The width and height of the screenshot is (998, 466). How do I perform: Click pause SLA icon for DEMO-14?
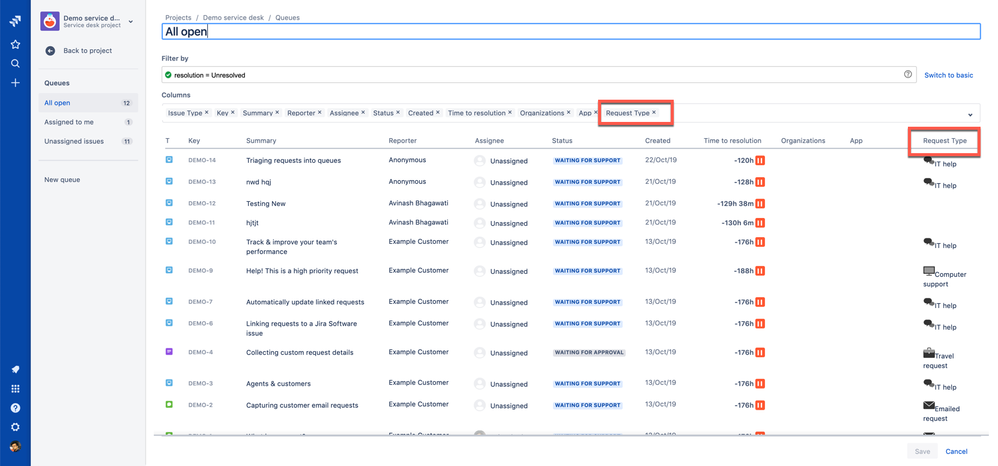(760, 161)
